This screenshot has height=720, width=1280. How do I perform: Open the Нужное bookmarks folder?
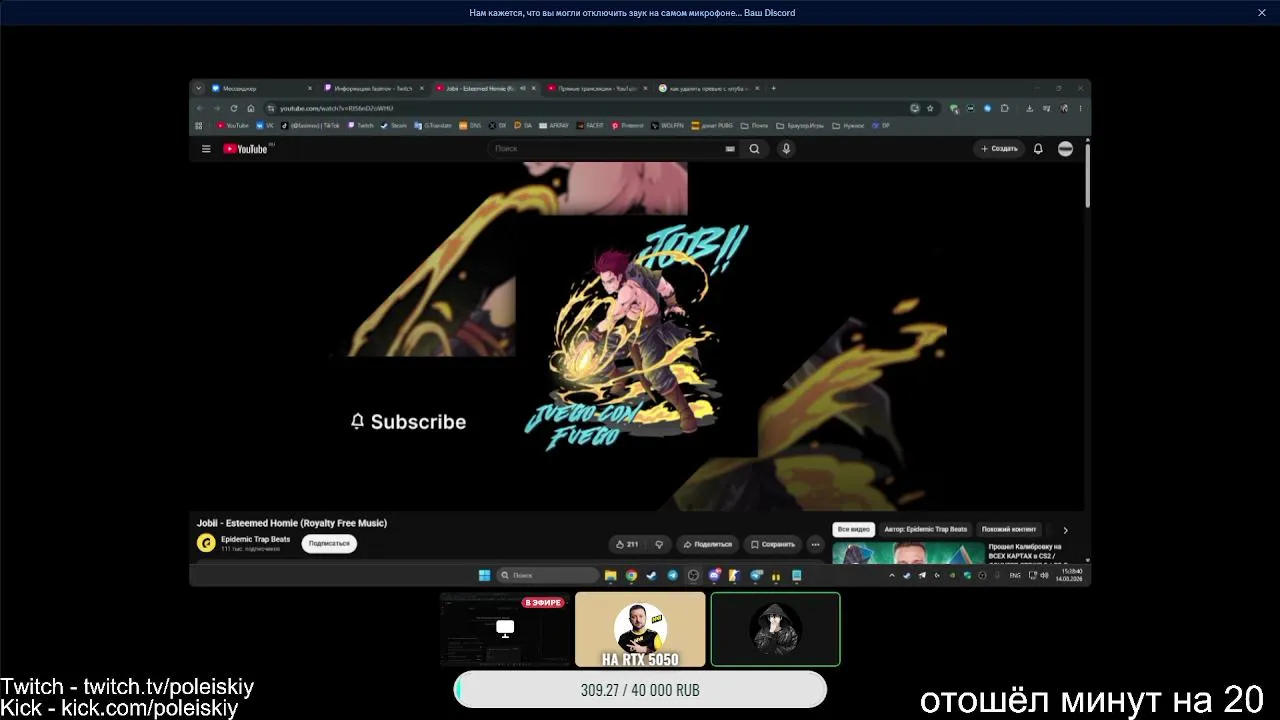848,126
